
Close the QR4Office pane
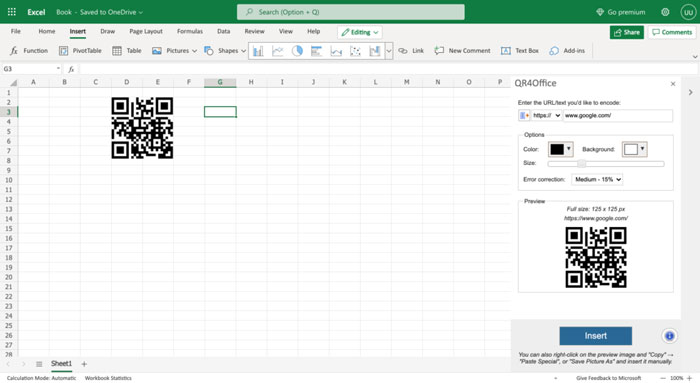[673, 84]
